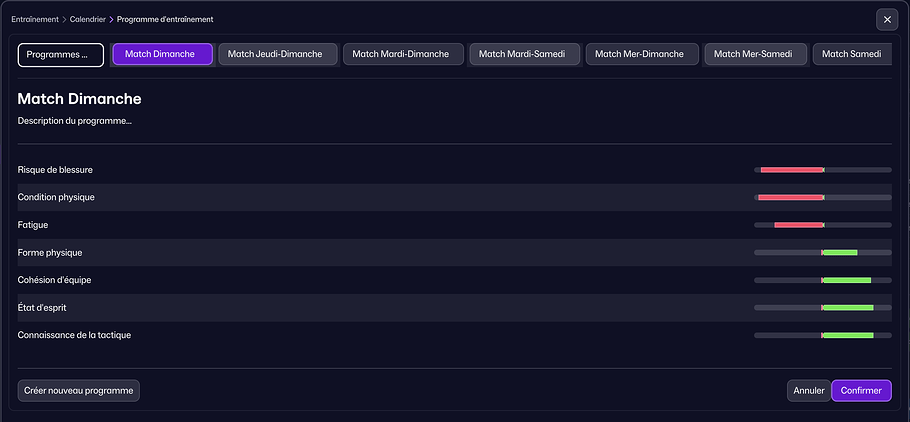
Task: Click the Entraînement breadcrumb link
Action: point(35,19)
